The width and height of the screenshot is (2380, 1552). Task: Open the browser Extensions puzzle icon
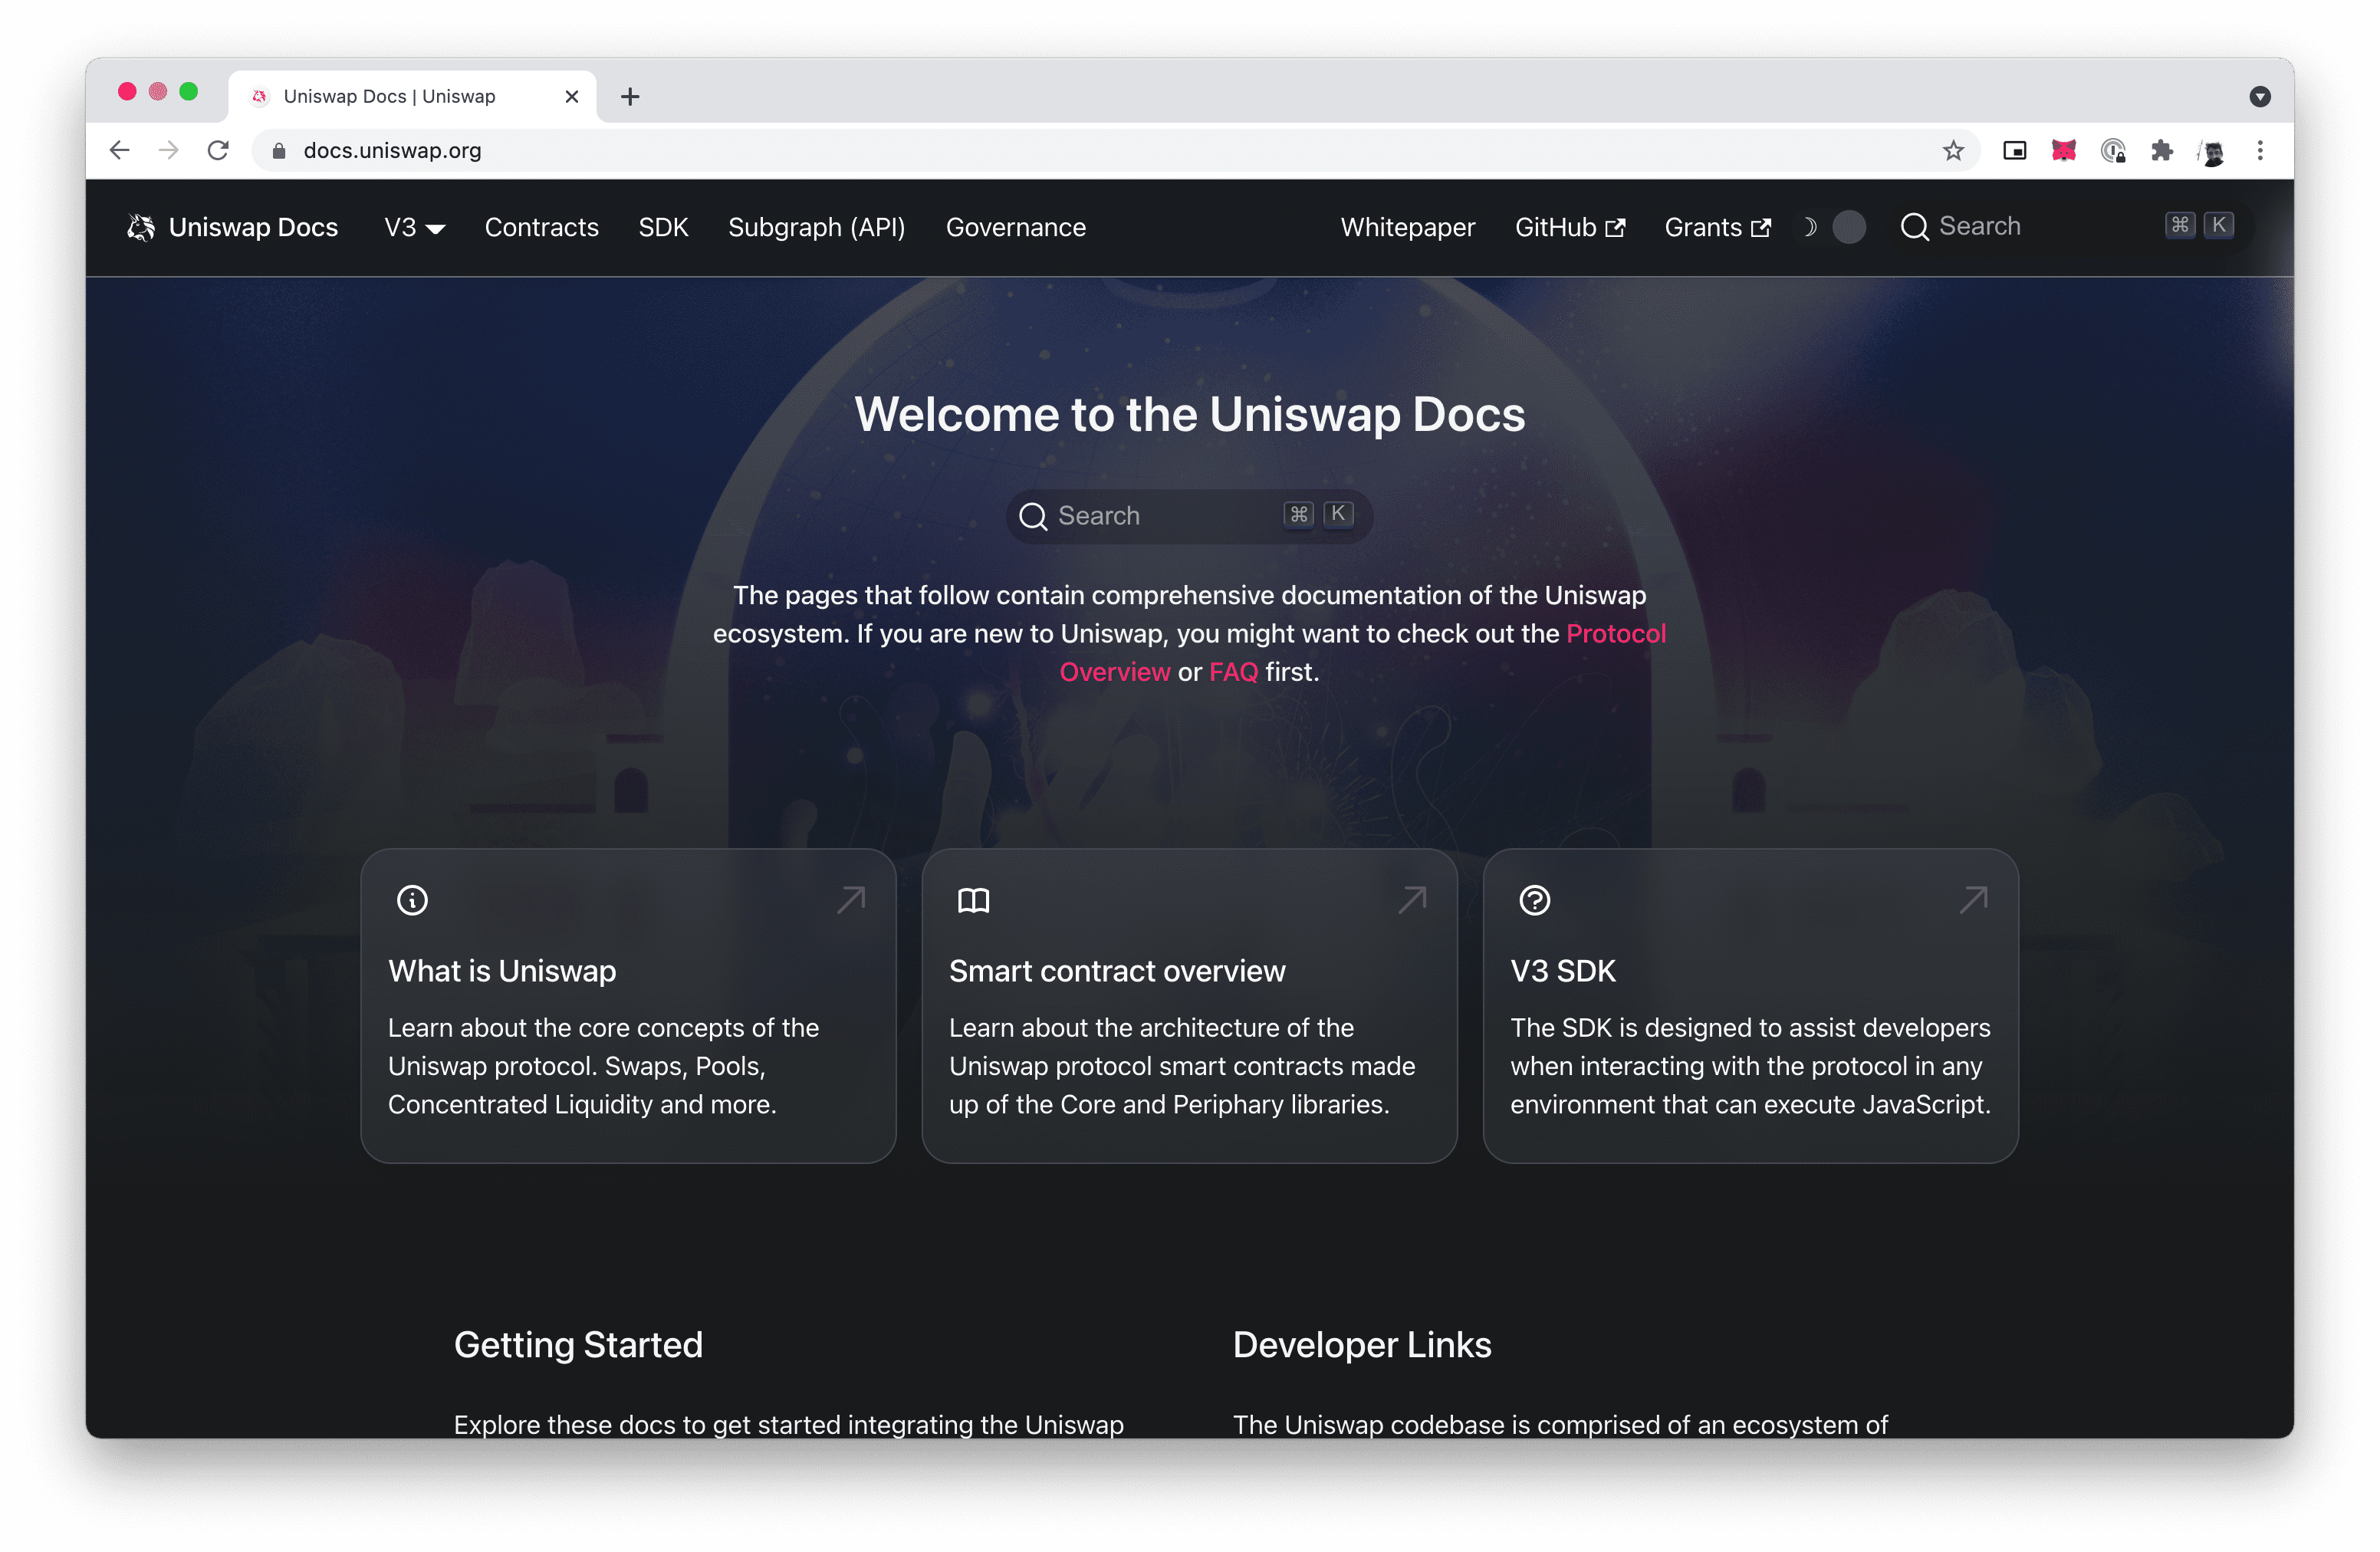[2162, 151]
